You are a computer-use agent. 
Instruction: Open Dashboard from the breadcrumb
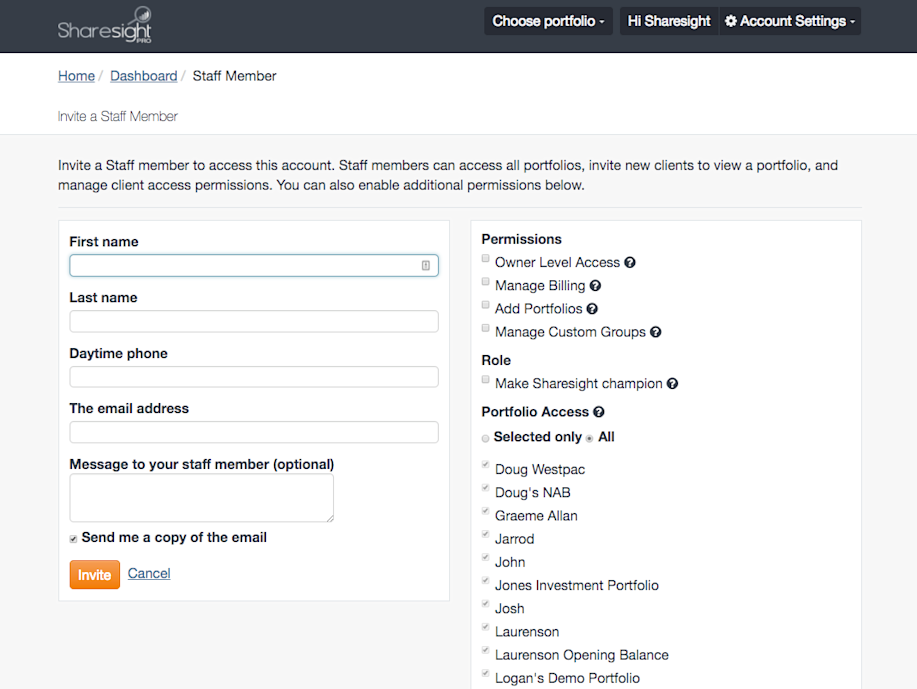point(143,76)
